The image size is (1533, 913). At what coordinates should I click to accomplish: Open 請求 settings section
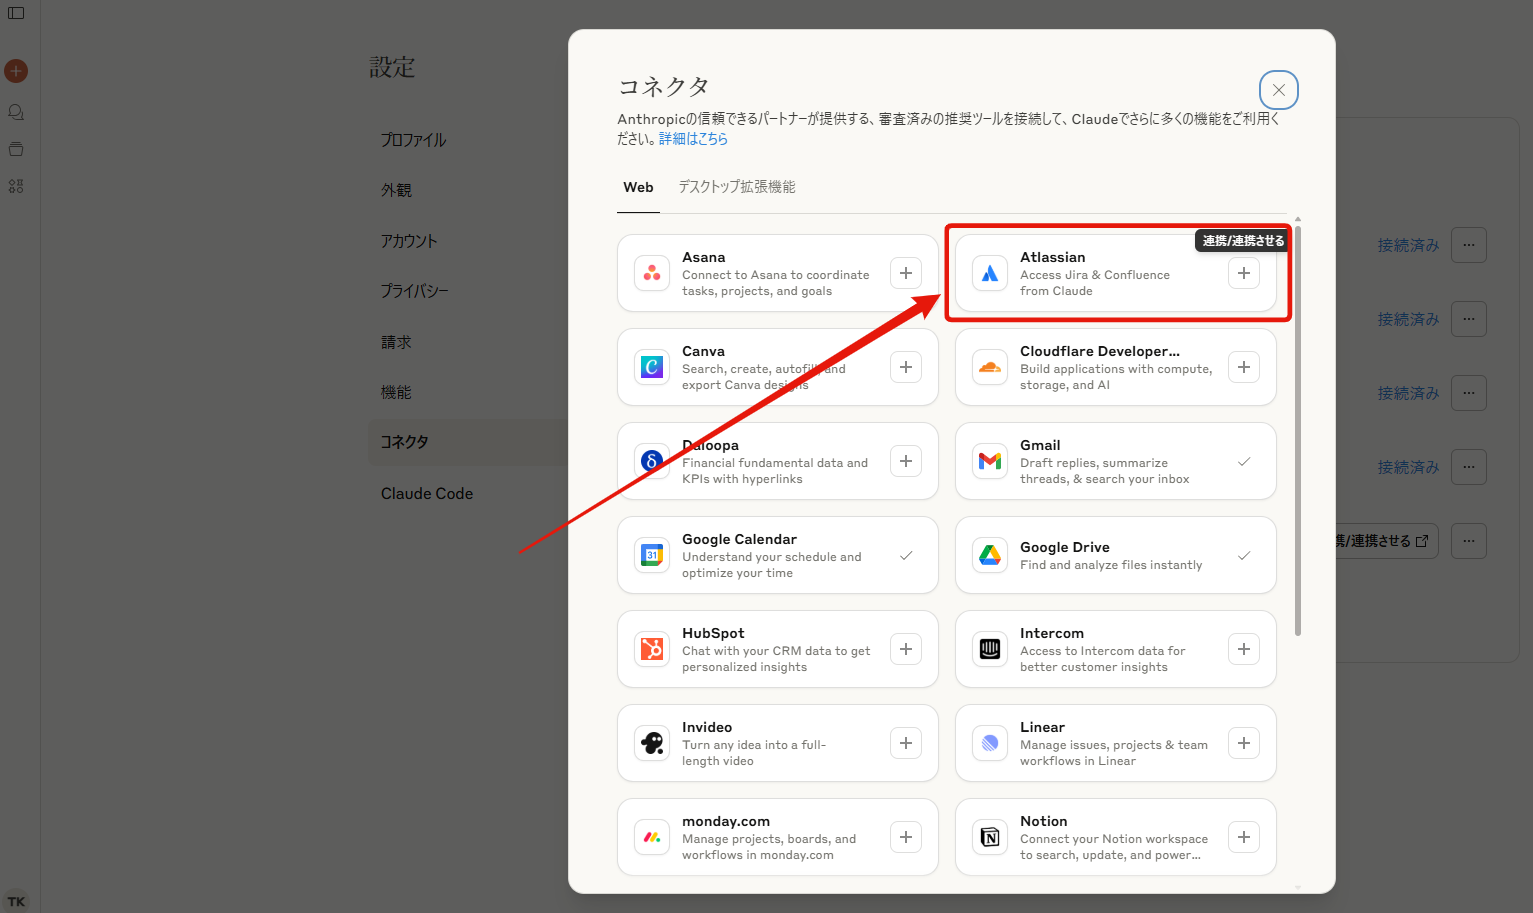[396, 342]
